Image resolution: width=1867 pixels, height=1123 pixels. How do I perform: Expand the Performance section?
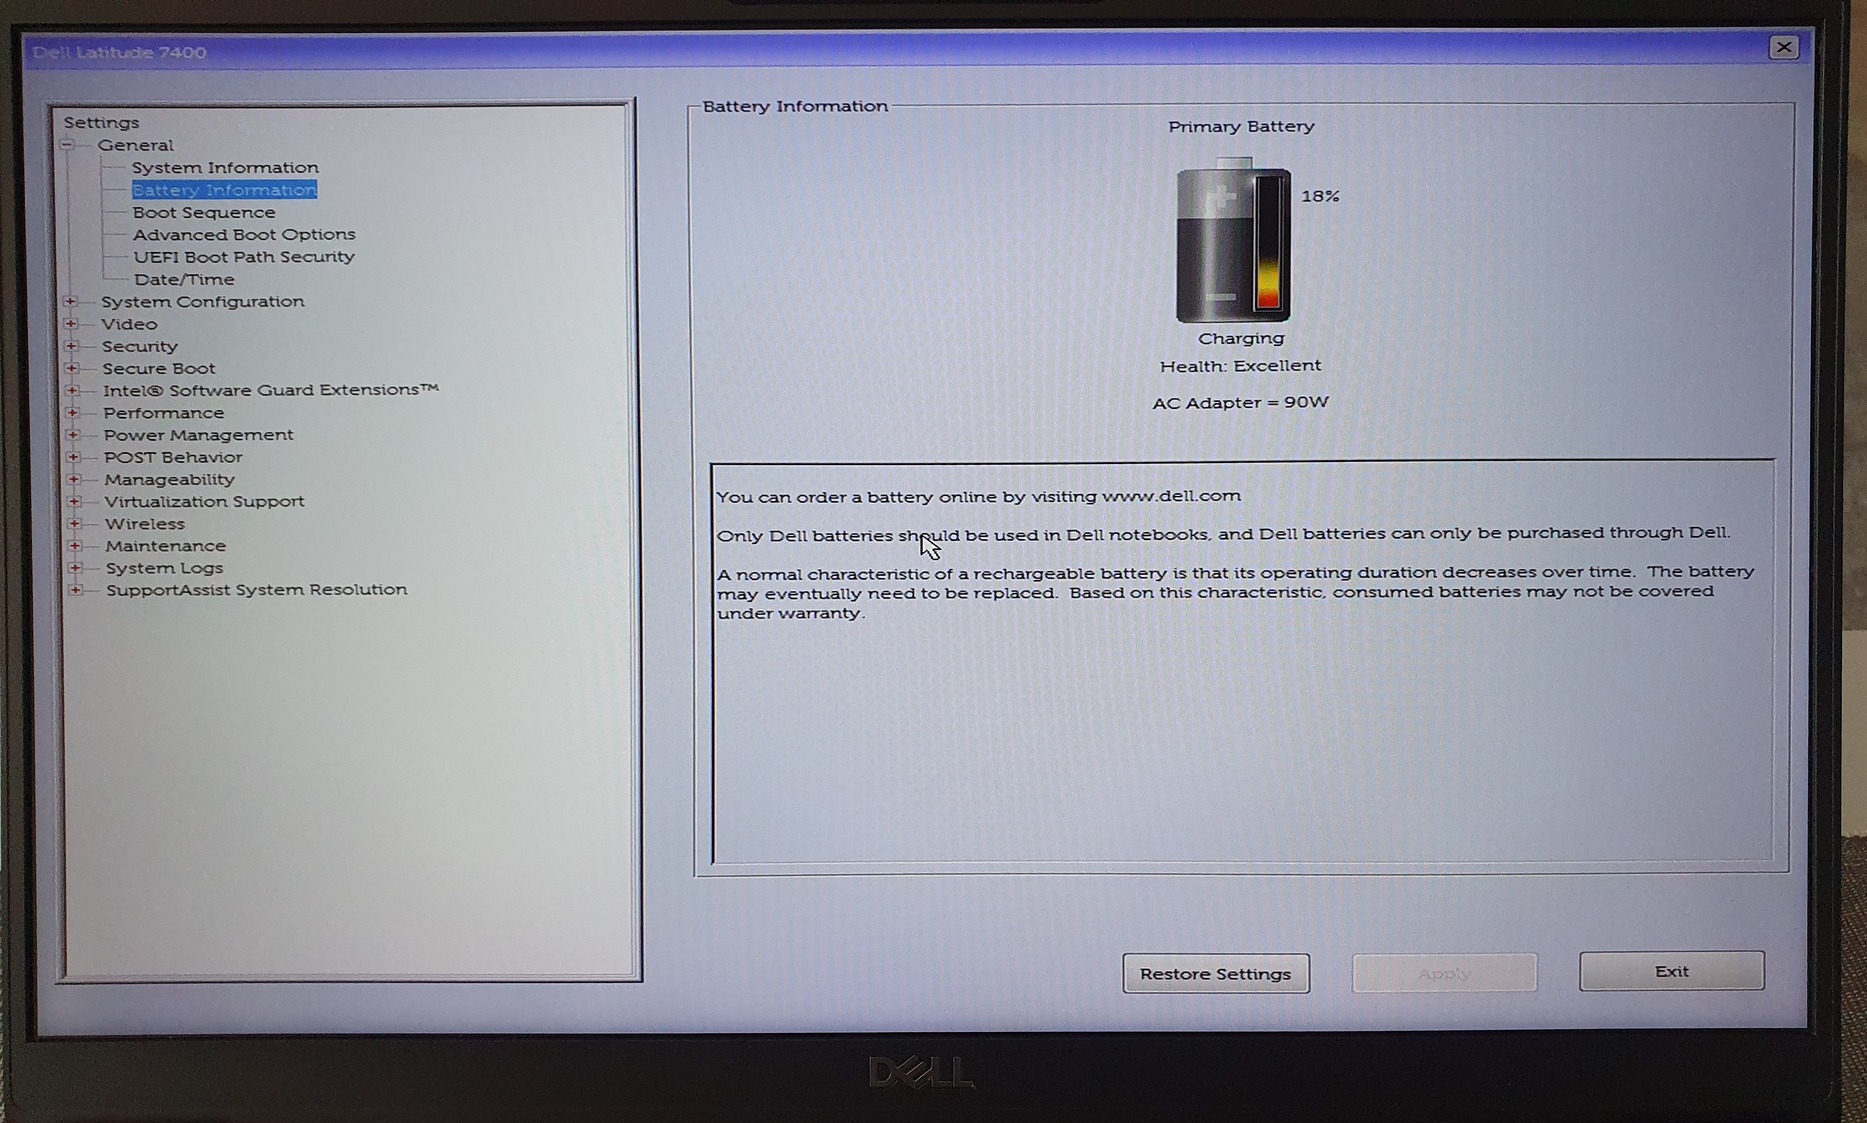[73, 412]
